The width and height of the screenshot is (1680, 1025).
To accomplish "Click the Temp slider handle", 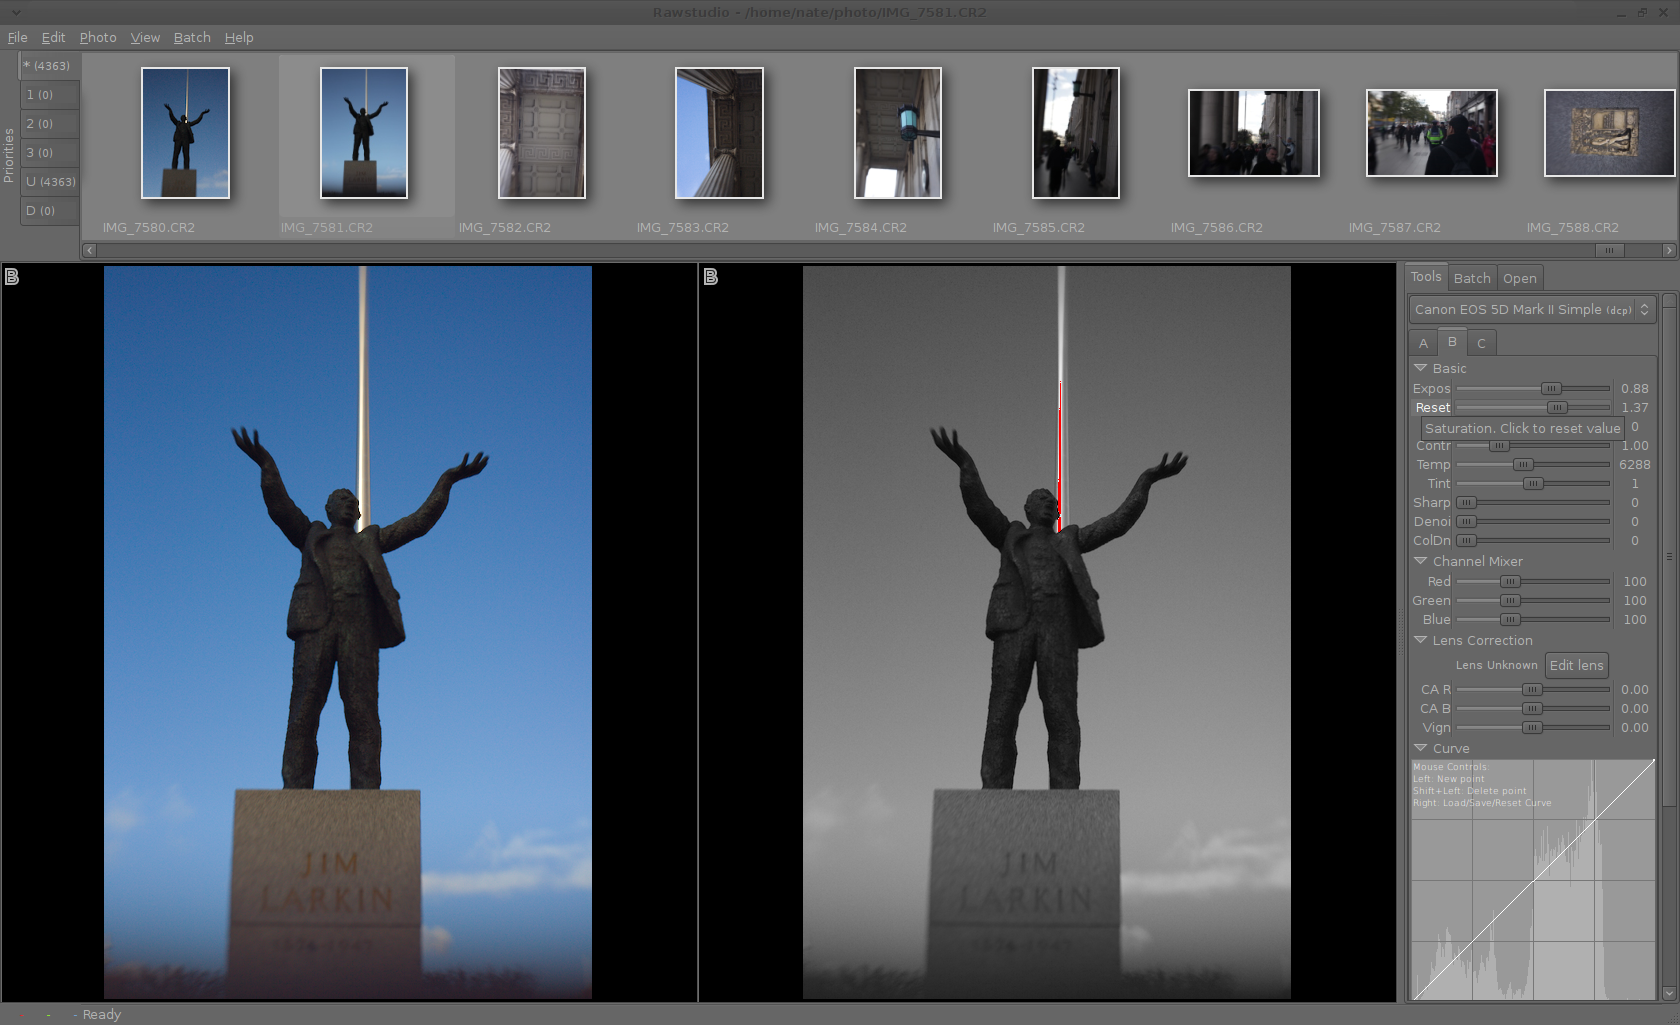I will click(1522, 464).
